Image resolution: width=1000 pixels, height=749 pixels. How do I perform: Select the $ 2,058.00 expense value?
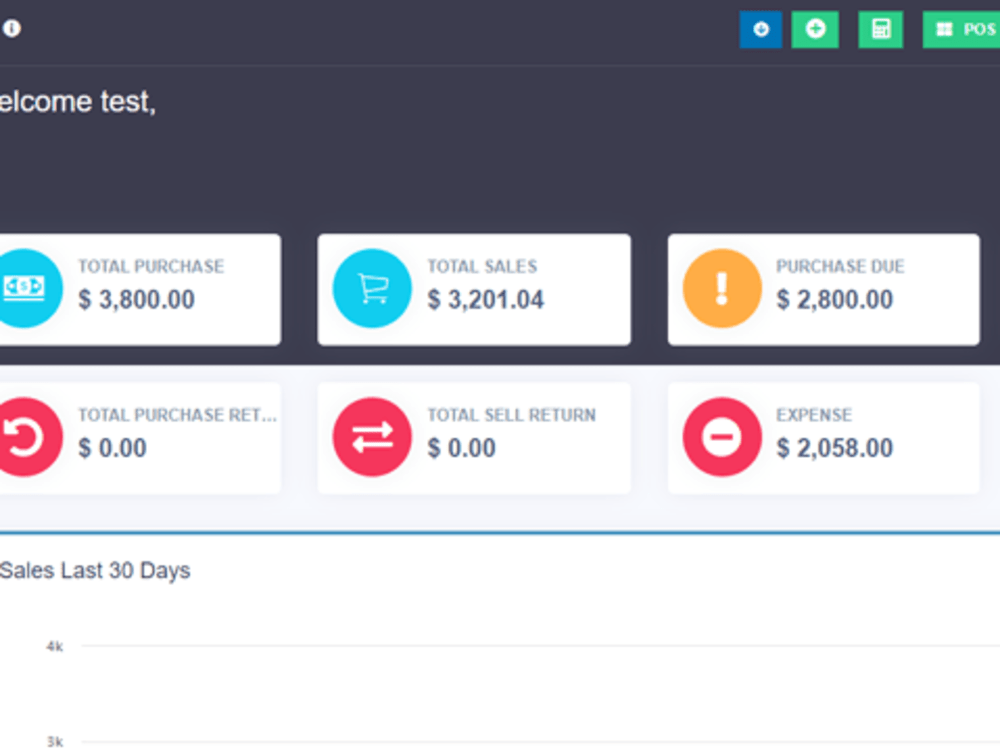pos(834,448)
